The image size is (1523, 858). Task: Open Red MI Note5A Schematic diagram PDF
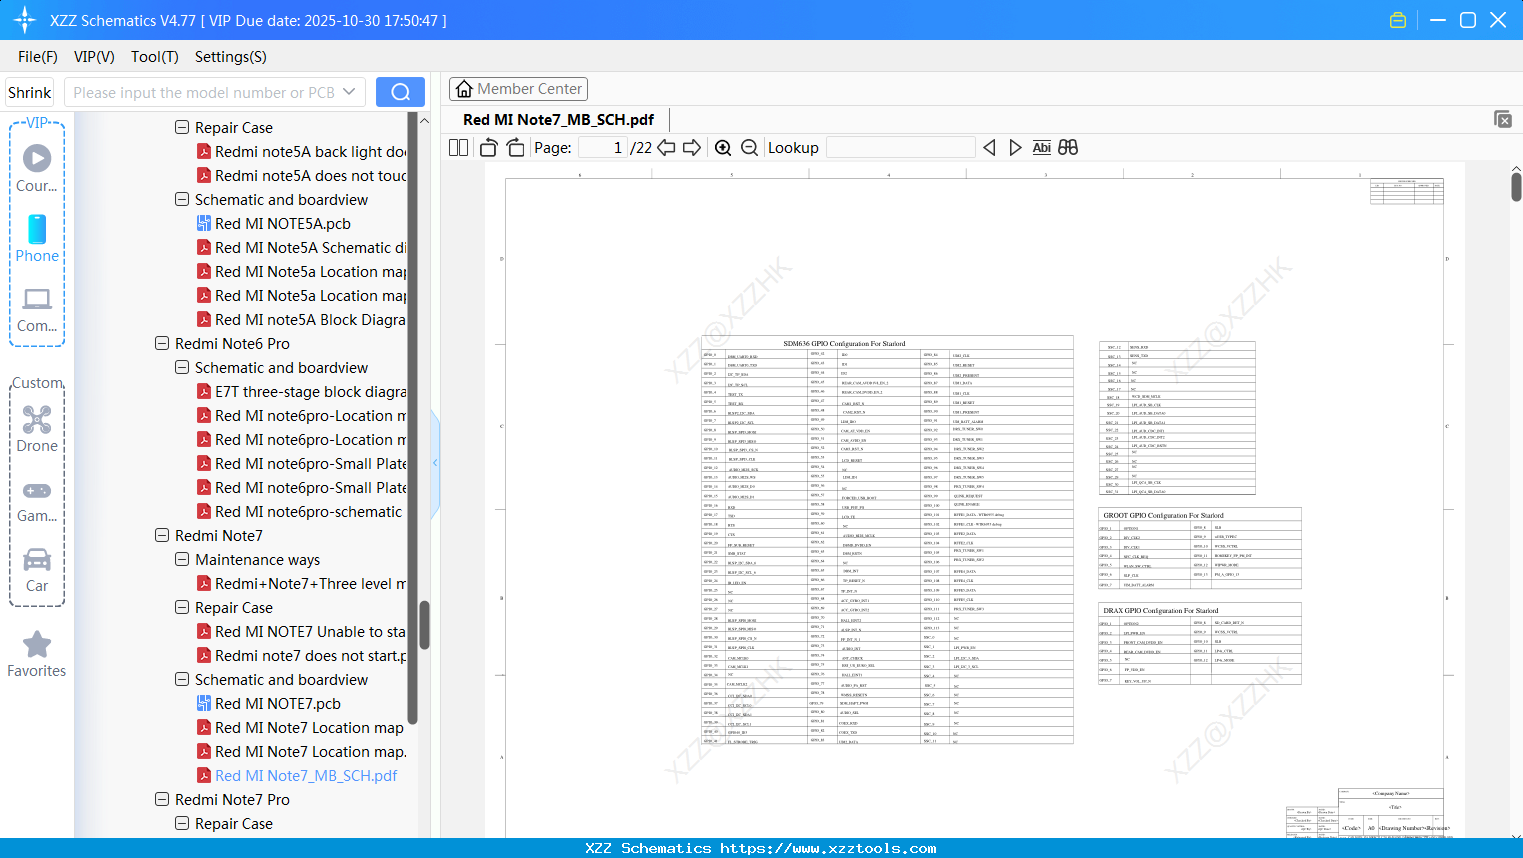pyautogui.click(x=301, y=247)
